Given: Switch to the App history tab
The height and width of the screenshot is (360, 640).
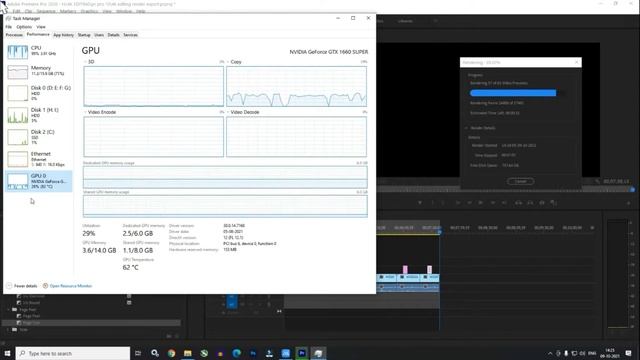Looking at the screenshot, I should point(64,35).
